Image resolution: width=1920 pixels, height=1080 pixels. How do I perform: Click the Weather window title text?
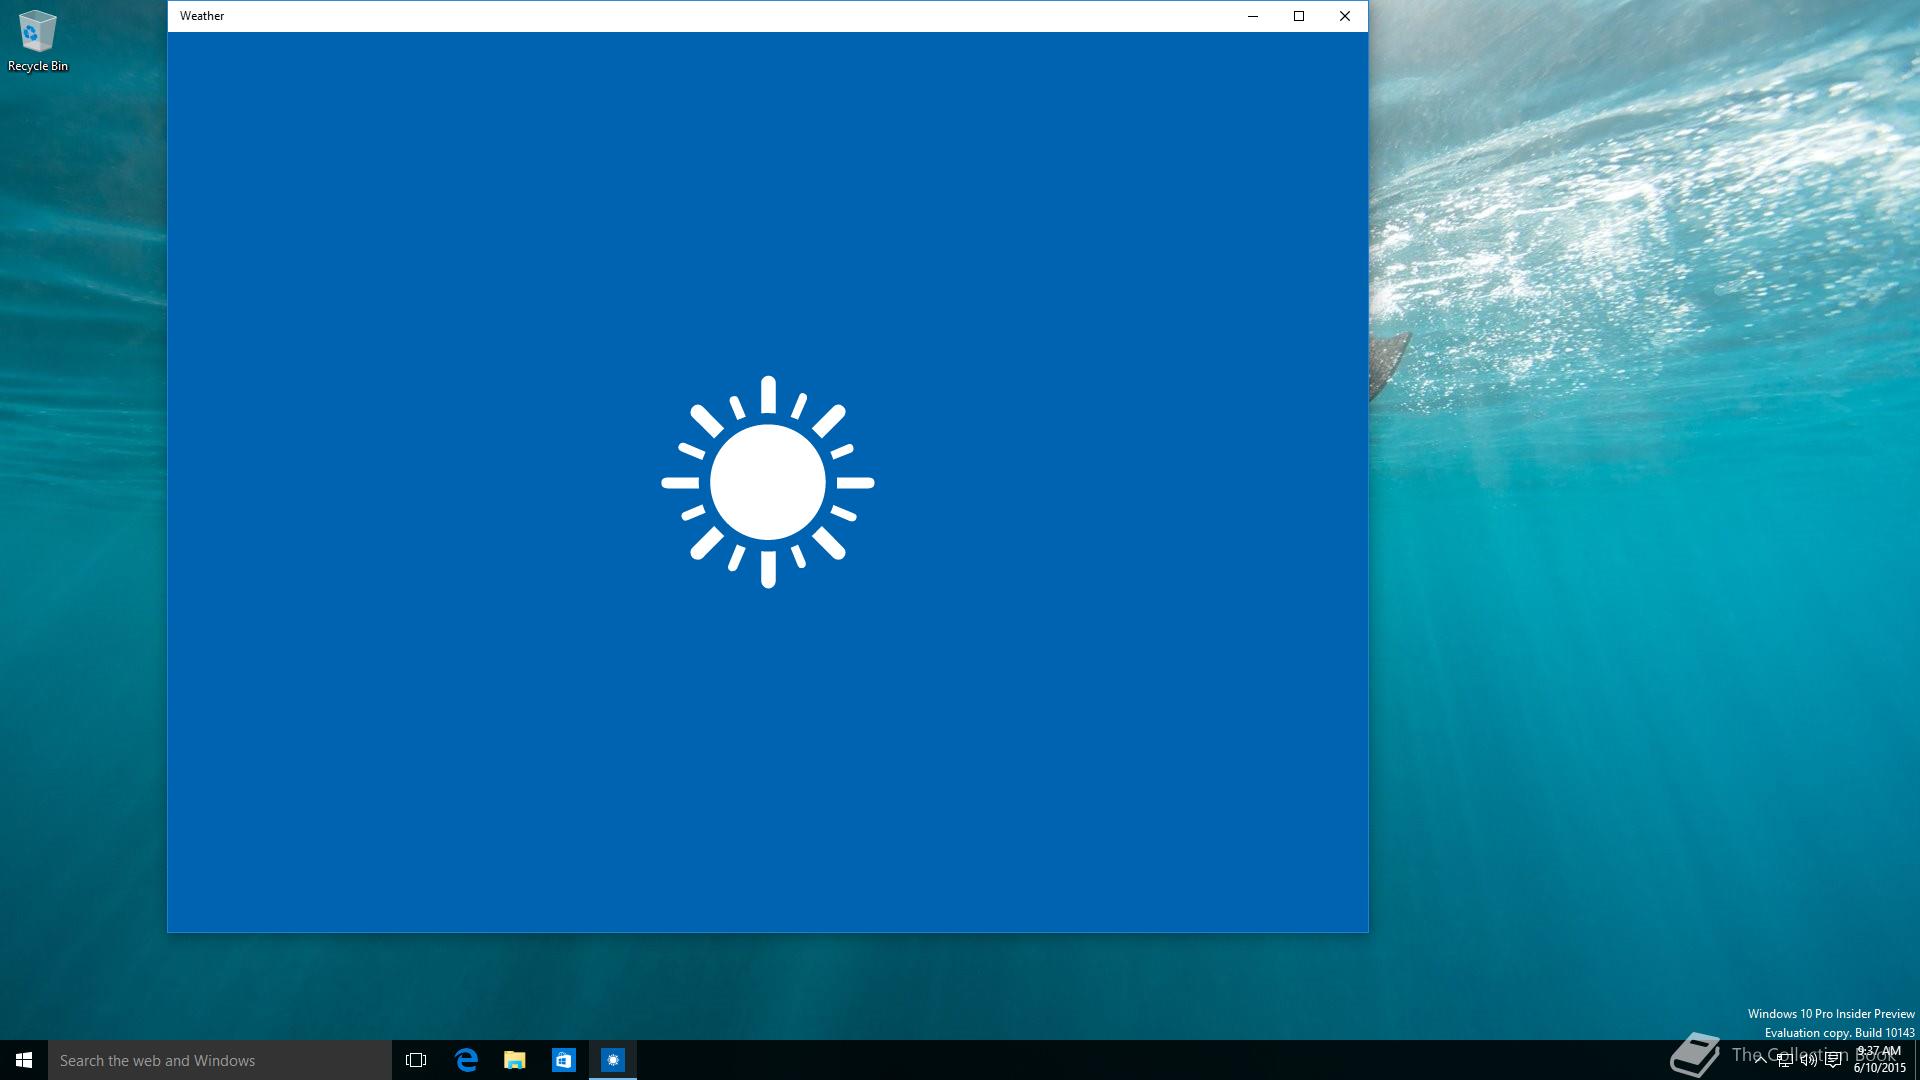pos(202,16)
